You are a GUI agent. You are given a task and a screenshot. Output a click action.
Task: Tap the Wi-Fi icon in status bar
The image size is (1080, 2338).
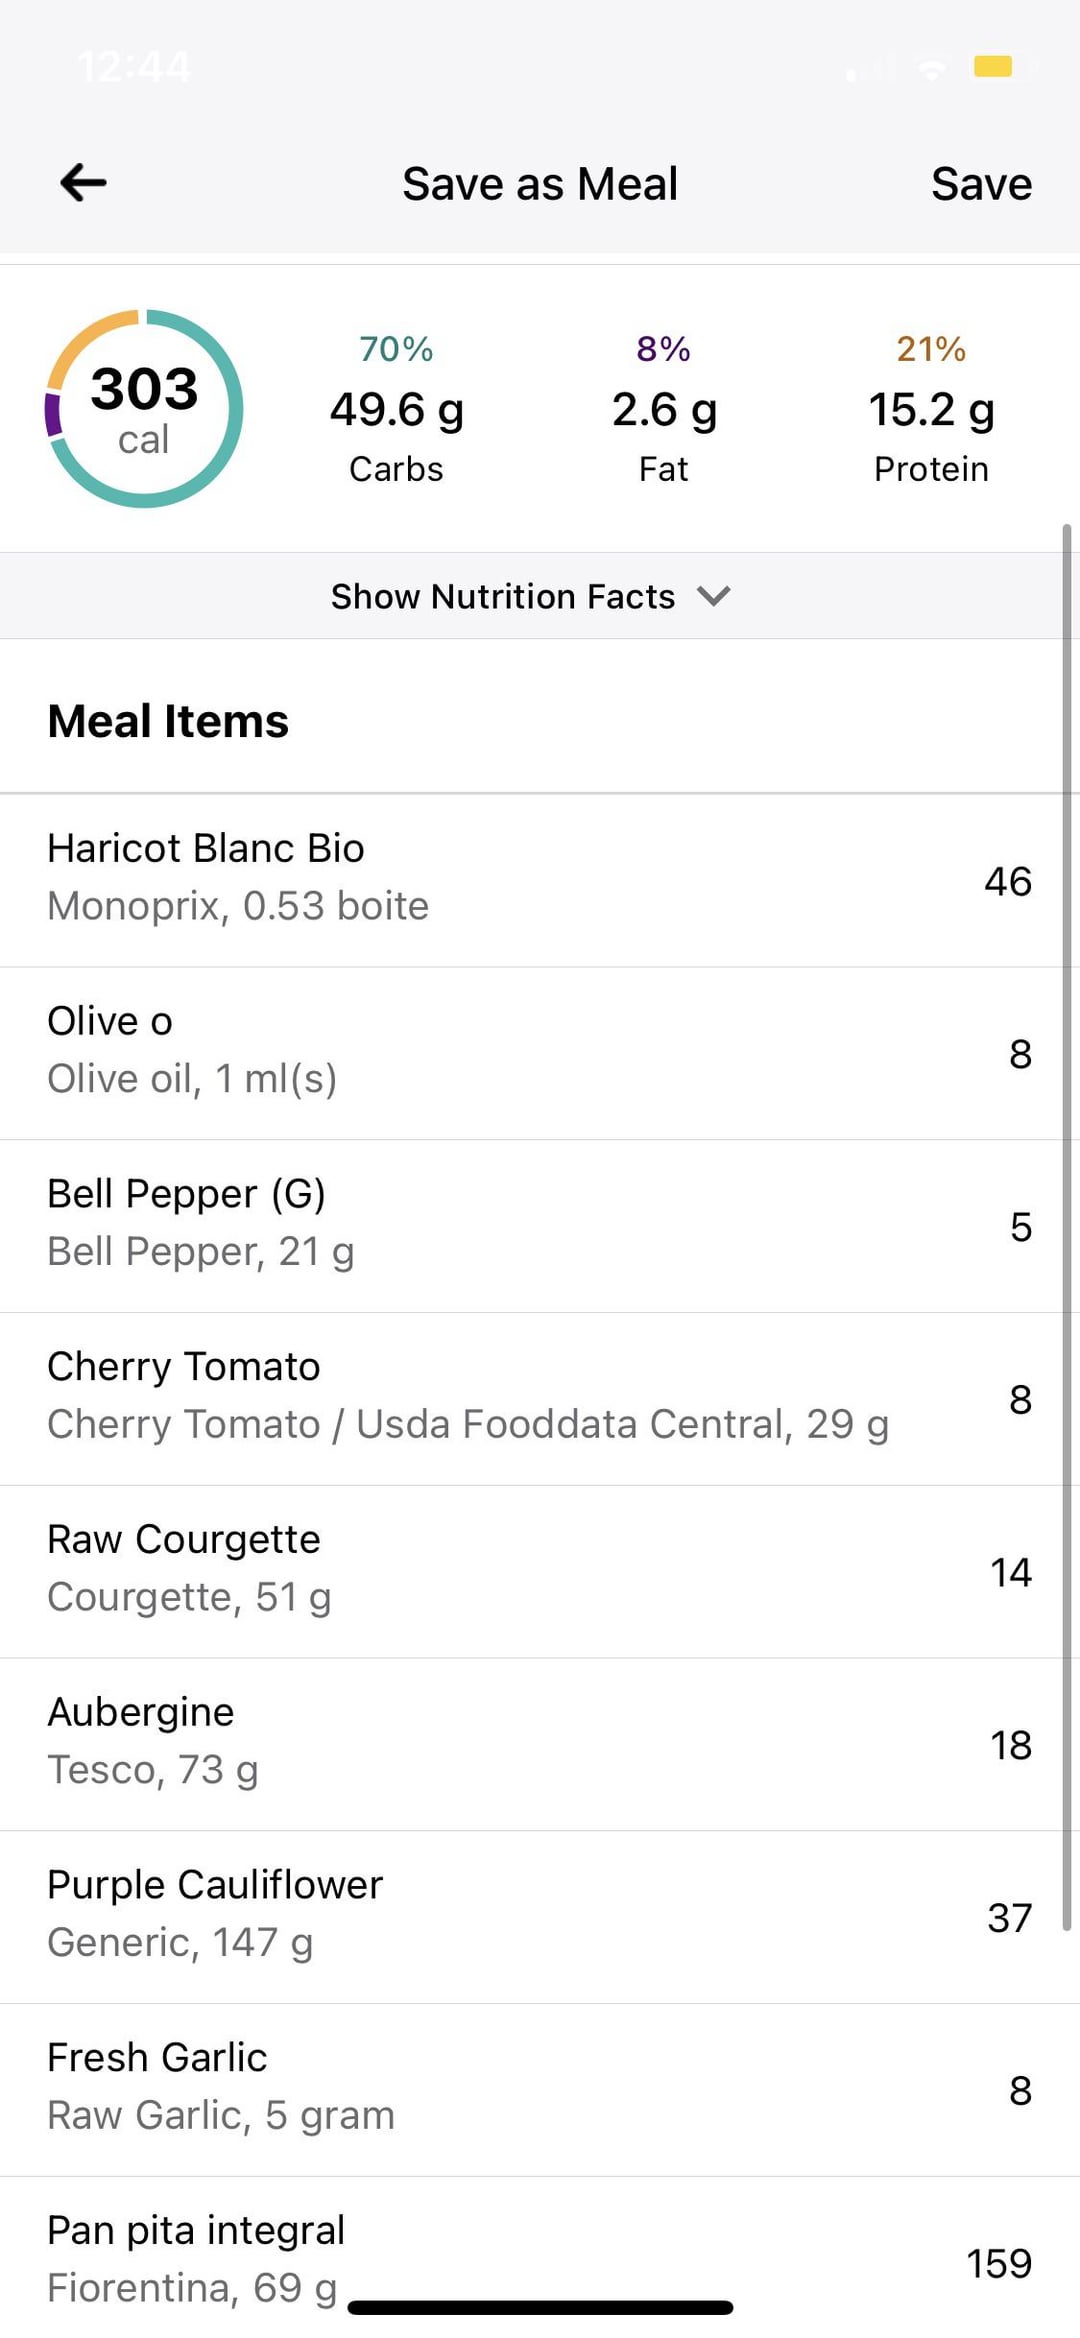(x=932, y=69)
